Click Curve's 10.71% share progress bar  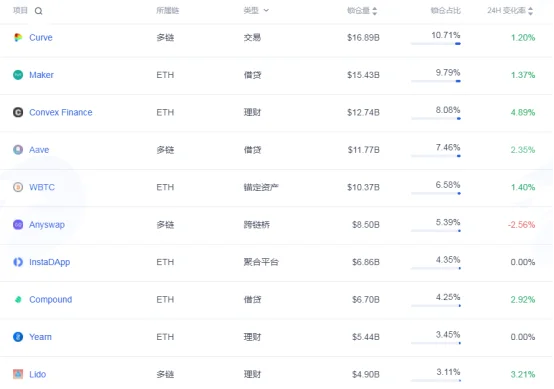click(436, 43)
